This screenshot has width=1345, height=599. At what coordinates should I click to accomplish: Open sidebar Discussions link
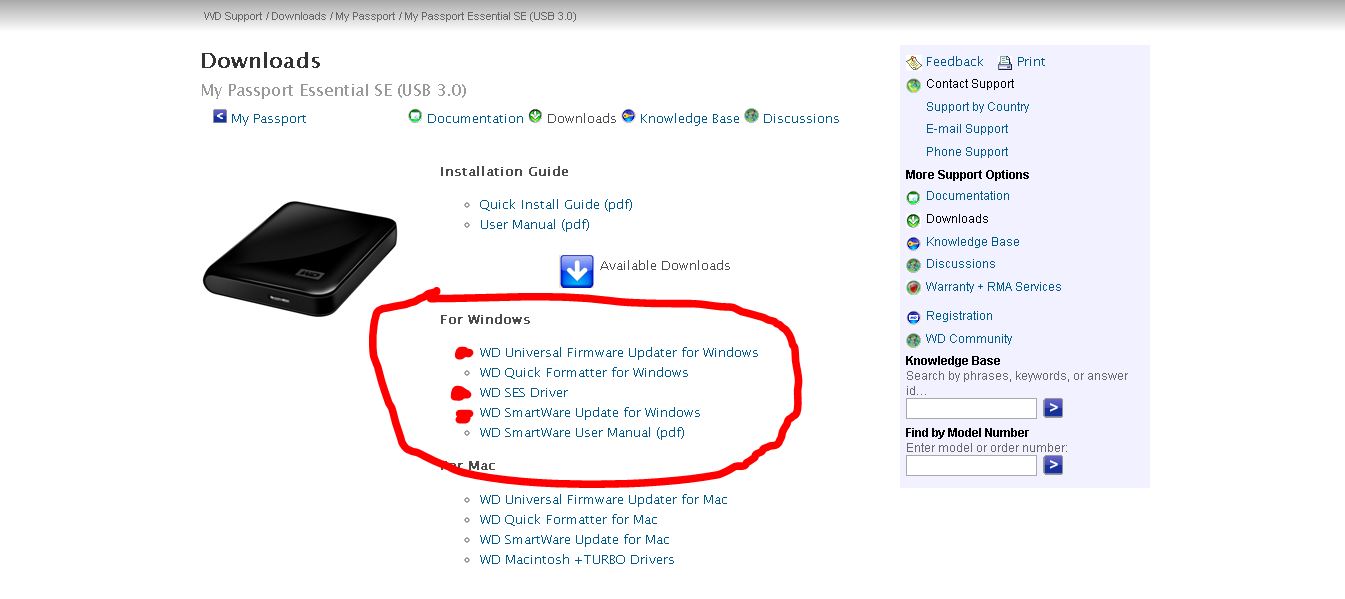tap(961, 264)
